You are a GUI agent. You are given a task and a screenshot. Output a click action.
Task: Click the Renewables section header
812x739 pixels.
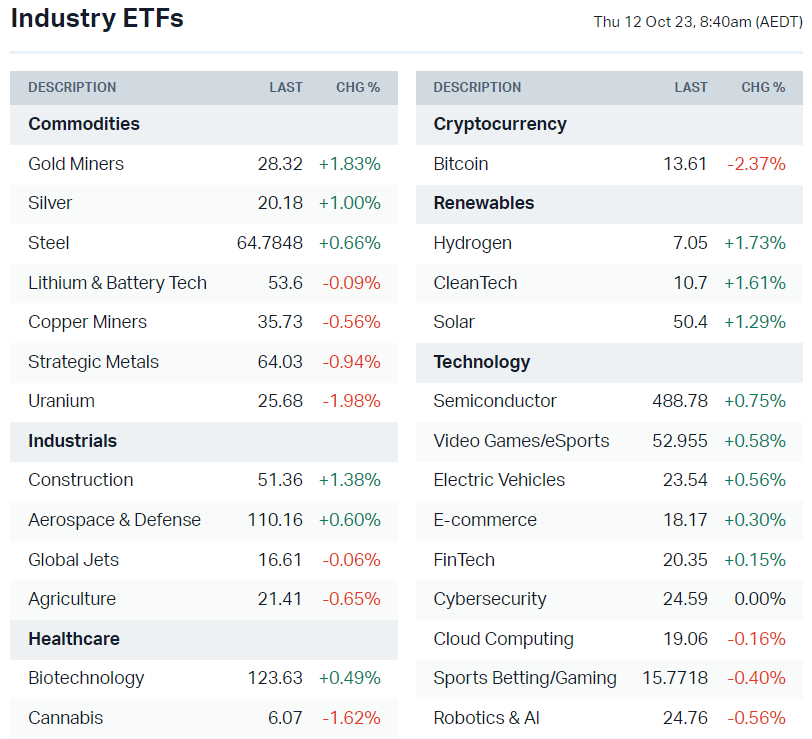pos(484,203)
